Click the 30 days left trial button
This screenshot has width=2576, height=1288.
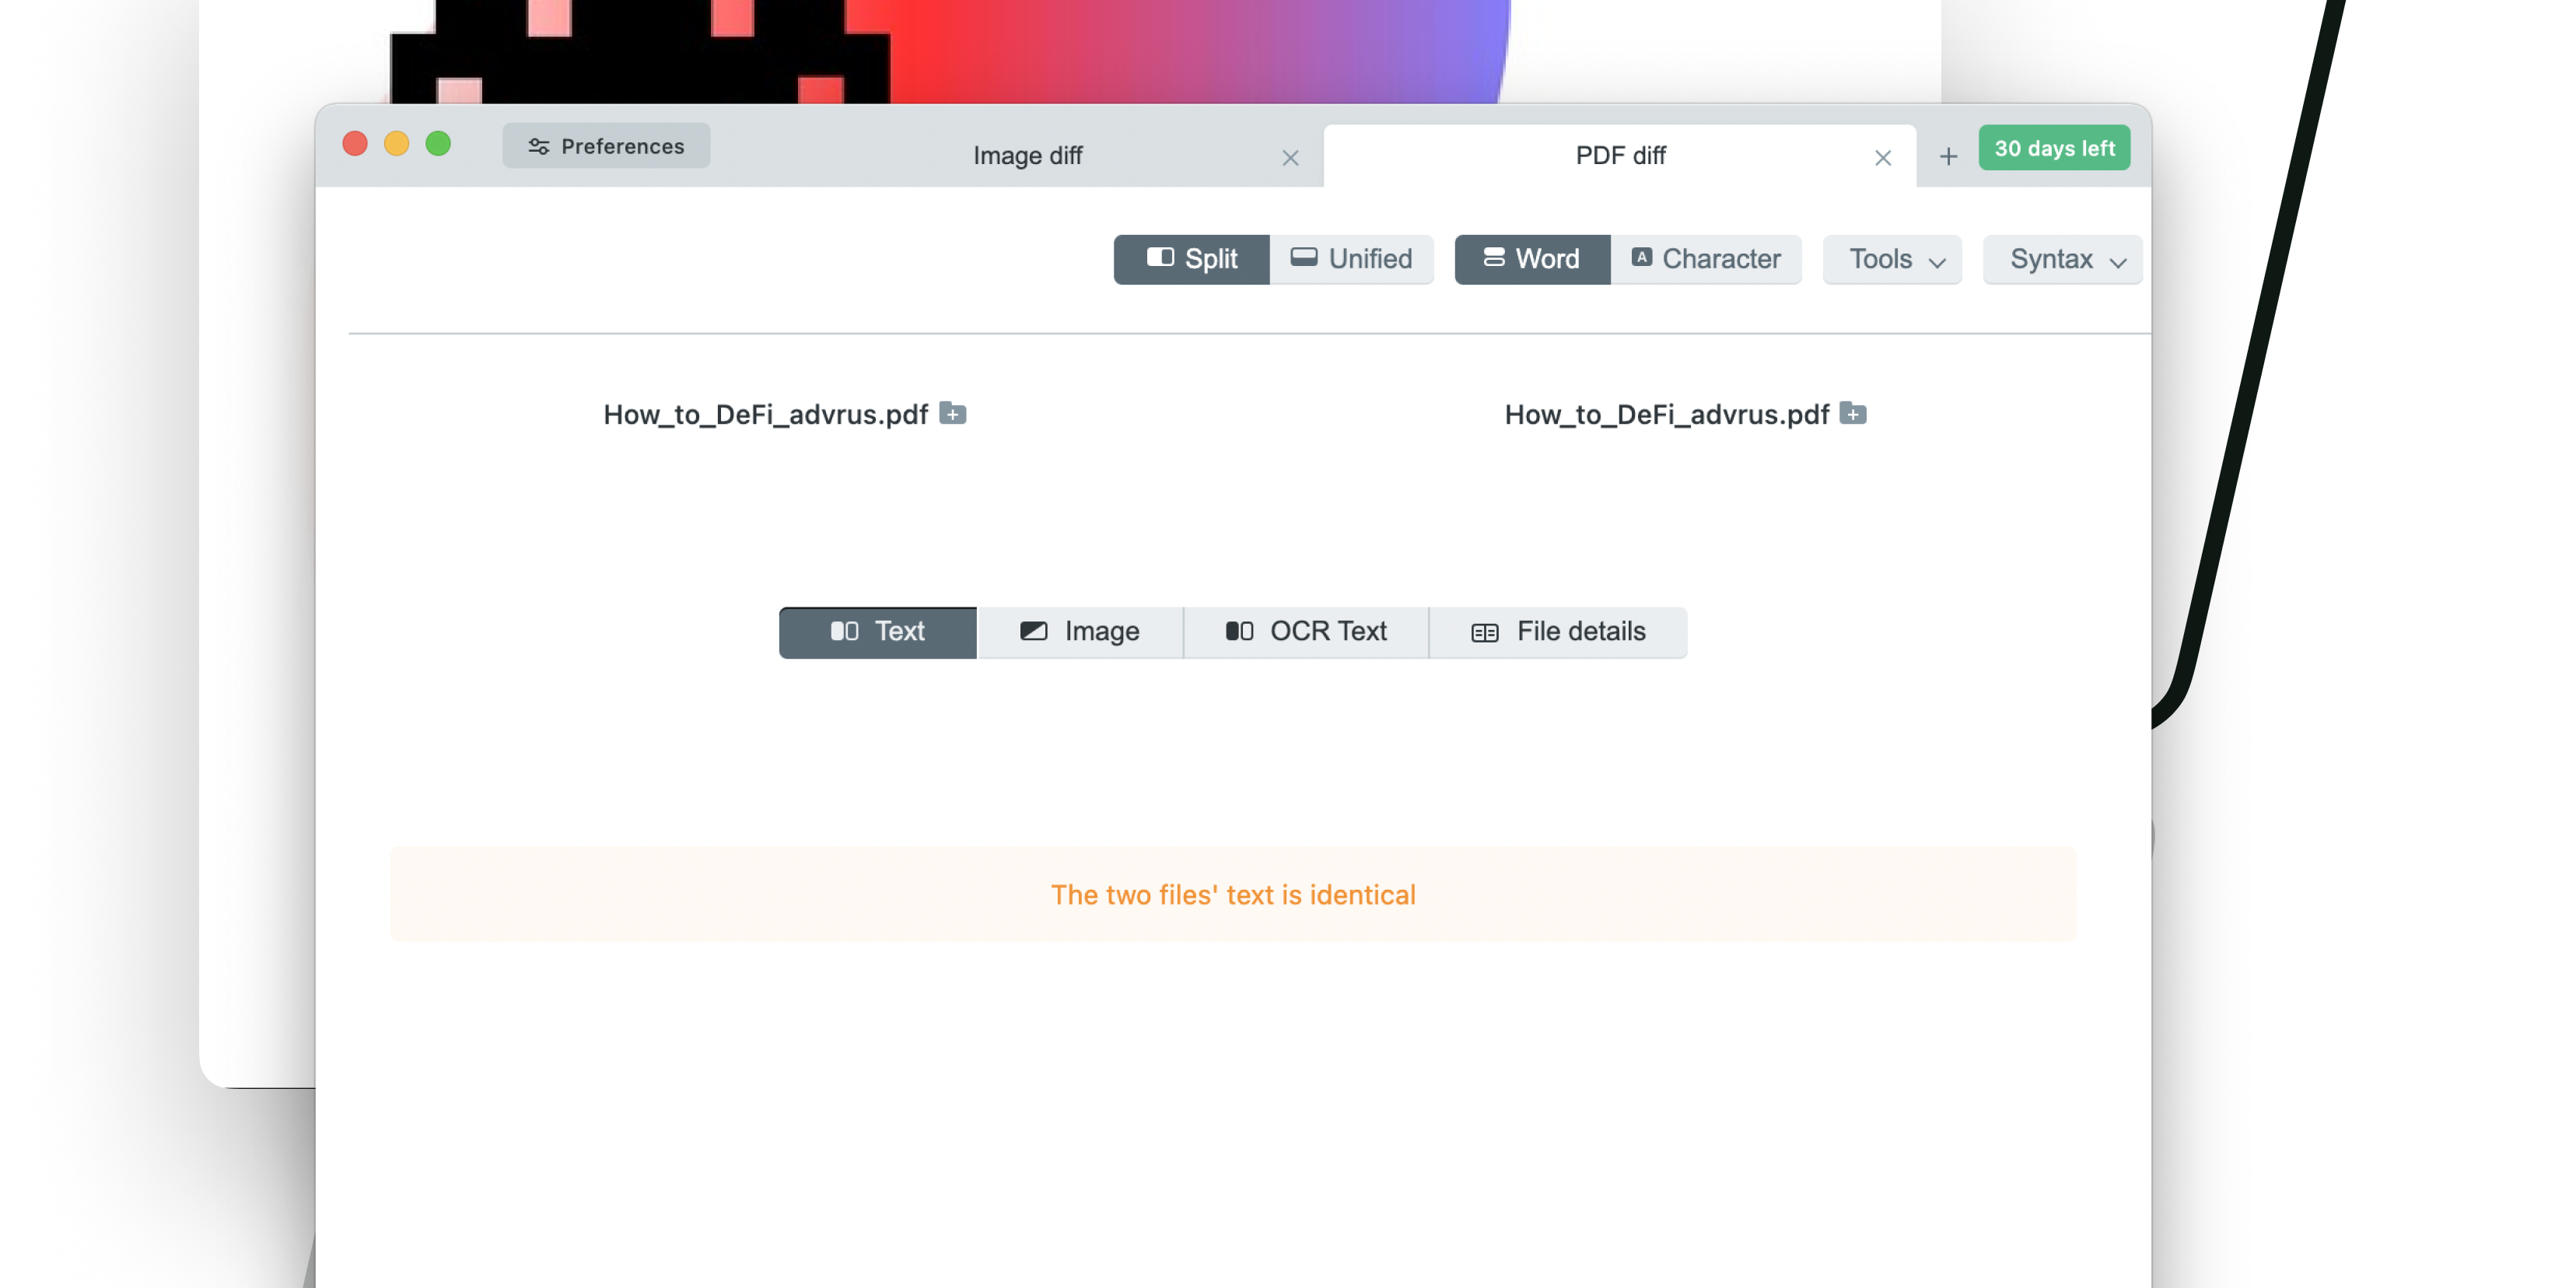pos(2054,148)
